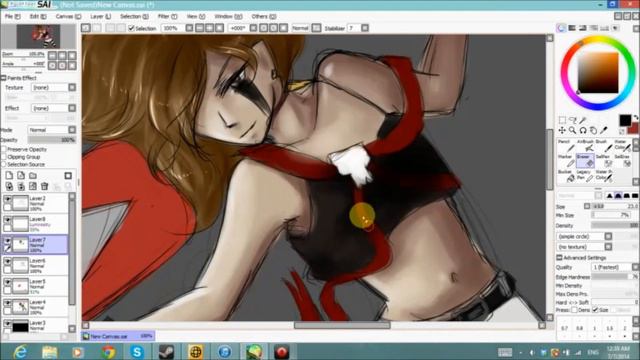Select the Water Color brush tool
The image size is (640, 360).
point(622,146)
